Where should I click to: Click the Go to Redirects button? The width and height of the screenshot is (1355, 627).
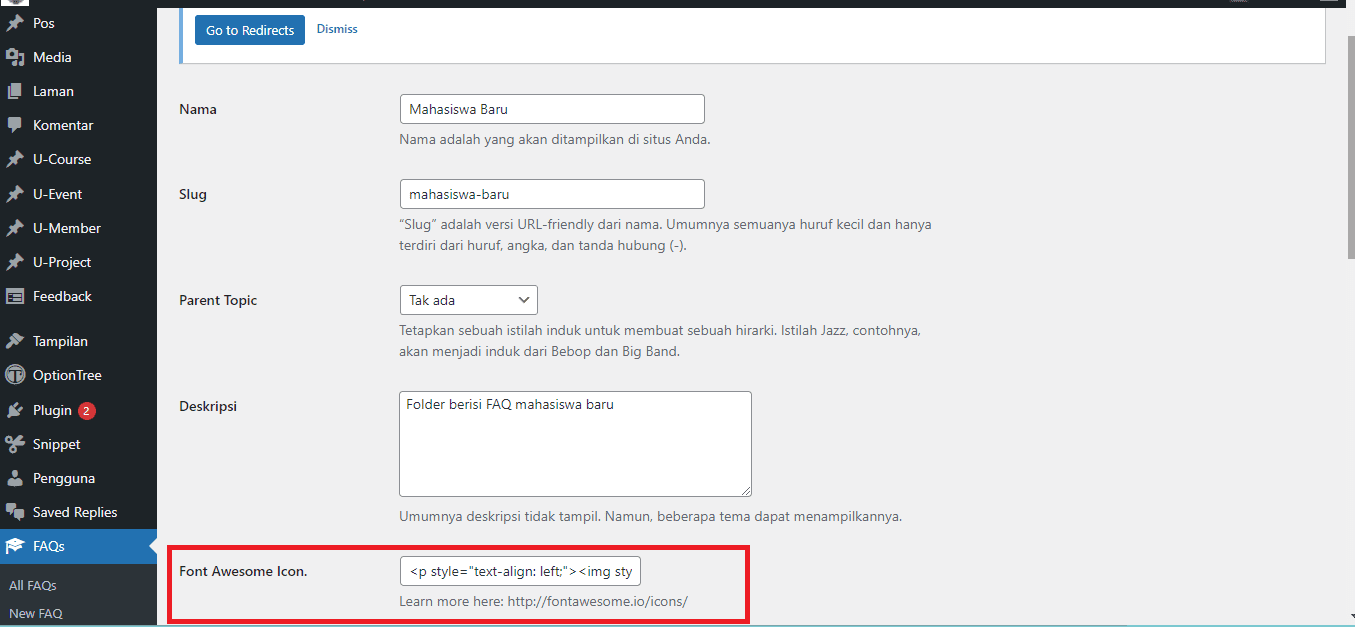(x=250, y=30)
